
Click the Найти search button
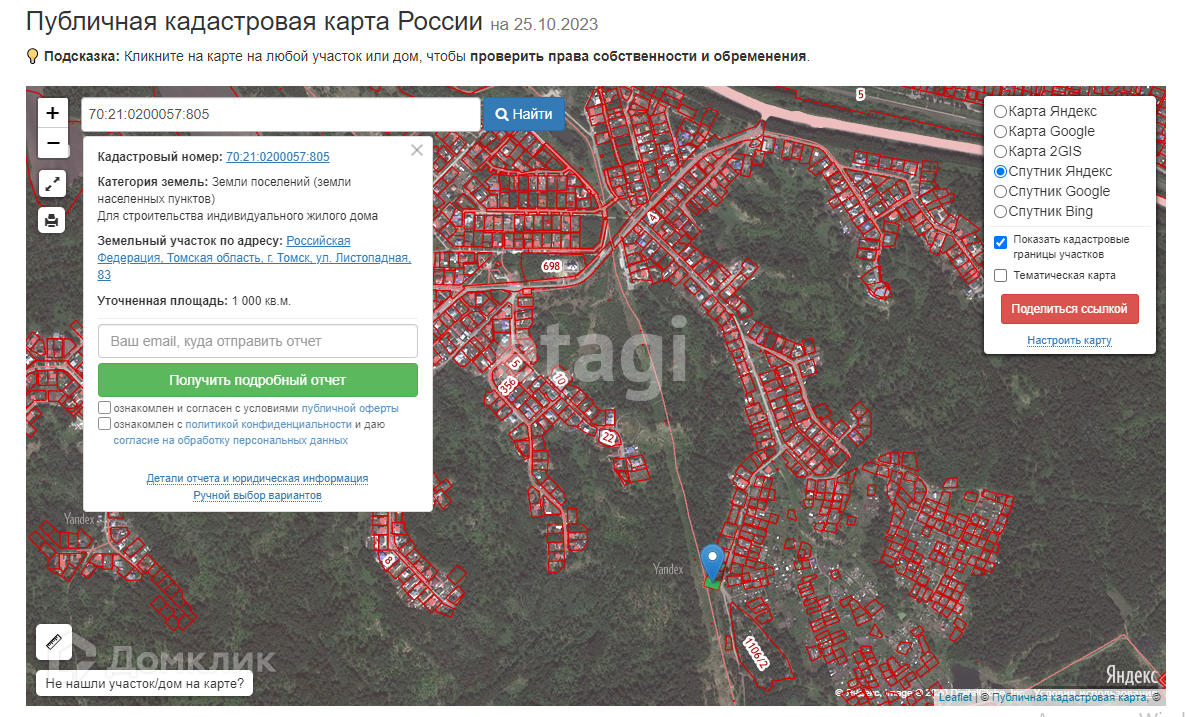(523, 114)
